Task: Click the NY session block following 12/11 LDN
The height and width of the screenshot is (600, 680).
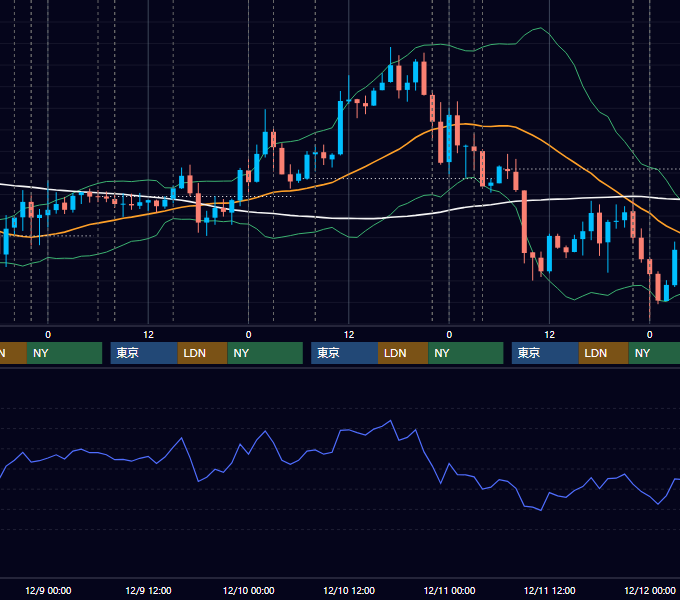Action: [654, 353]
